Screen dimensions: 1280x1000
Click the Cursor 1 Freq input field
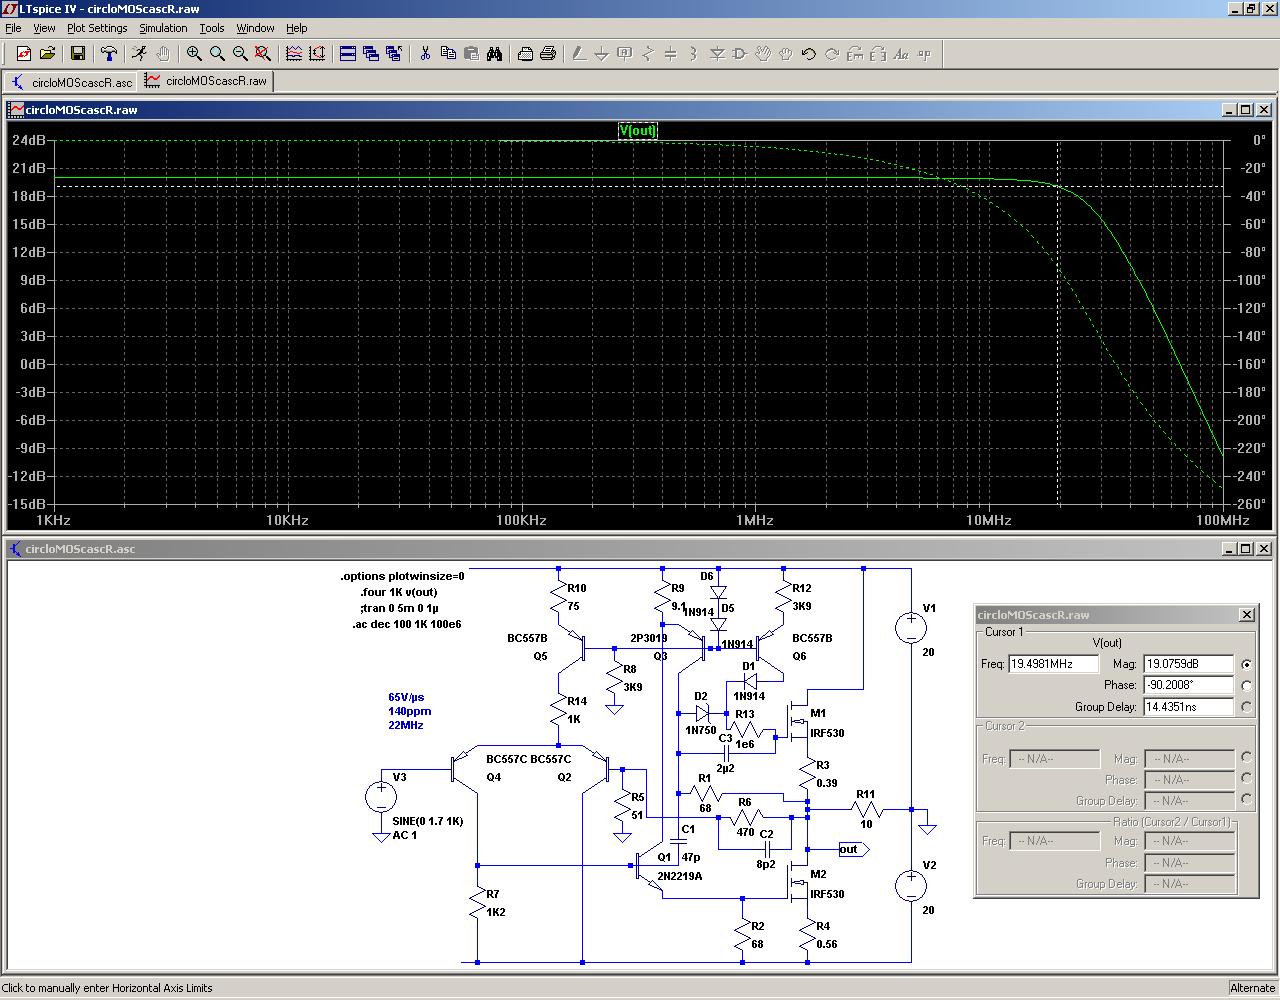(1053, 664)
